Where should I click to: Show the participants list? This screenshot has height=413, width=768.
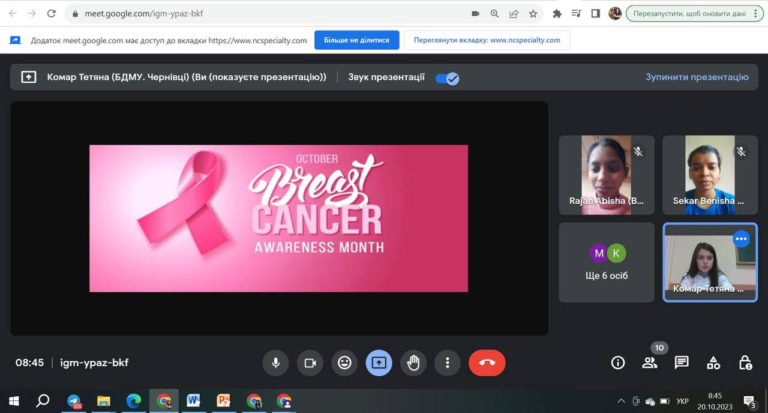[650, 362]
